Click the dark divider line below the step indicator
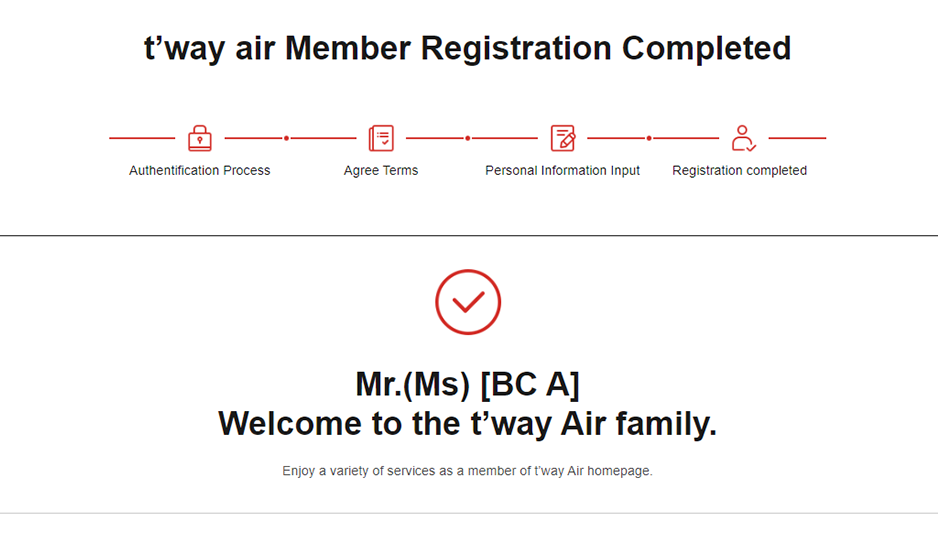938x537 pixels. [468, 236]
